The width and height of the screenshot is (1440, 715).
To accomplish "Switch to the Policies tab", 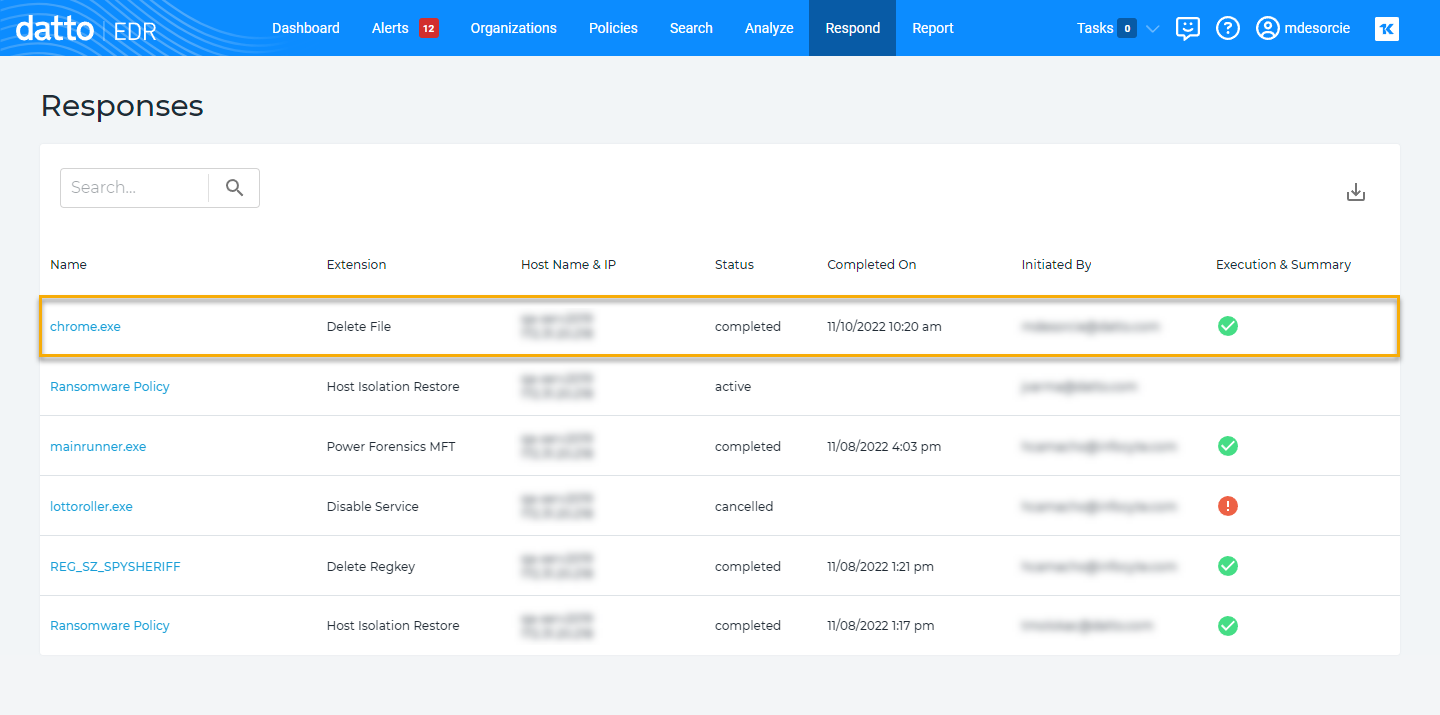I will (613, 28).
